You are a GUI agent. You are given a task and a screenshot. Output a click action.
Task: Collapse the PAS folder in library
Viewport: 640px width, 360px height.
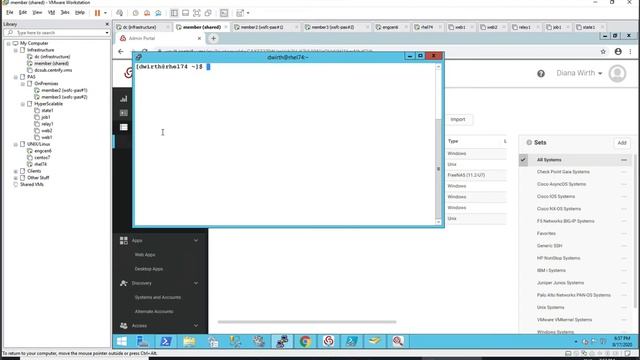pos(16,77)
